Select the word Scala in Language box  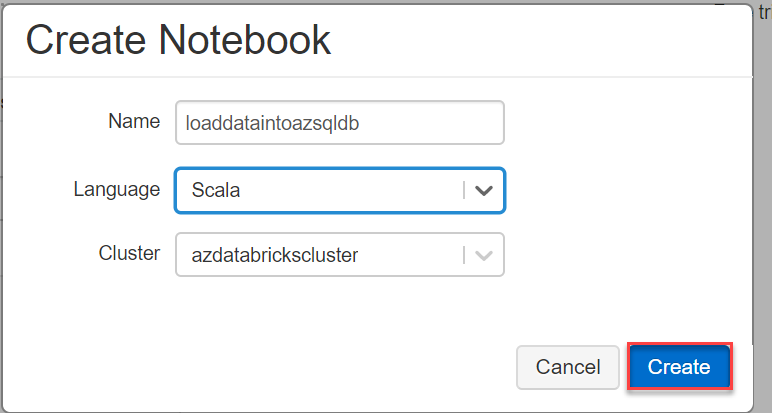point(215,190)
